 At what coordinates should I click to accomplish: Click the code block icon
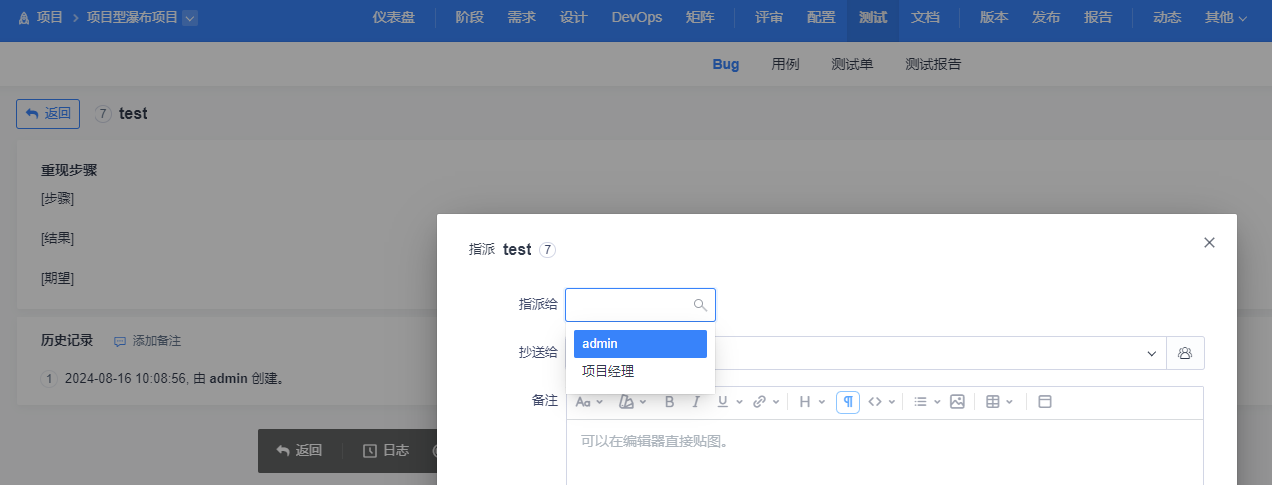click(x=875, y=402)
